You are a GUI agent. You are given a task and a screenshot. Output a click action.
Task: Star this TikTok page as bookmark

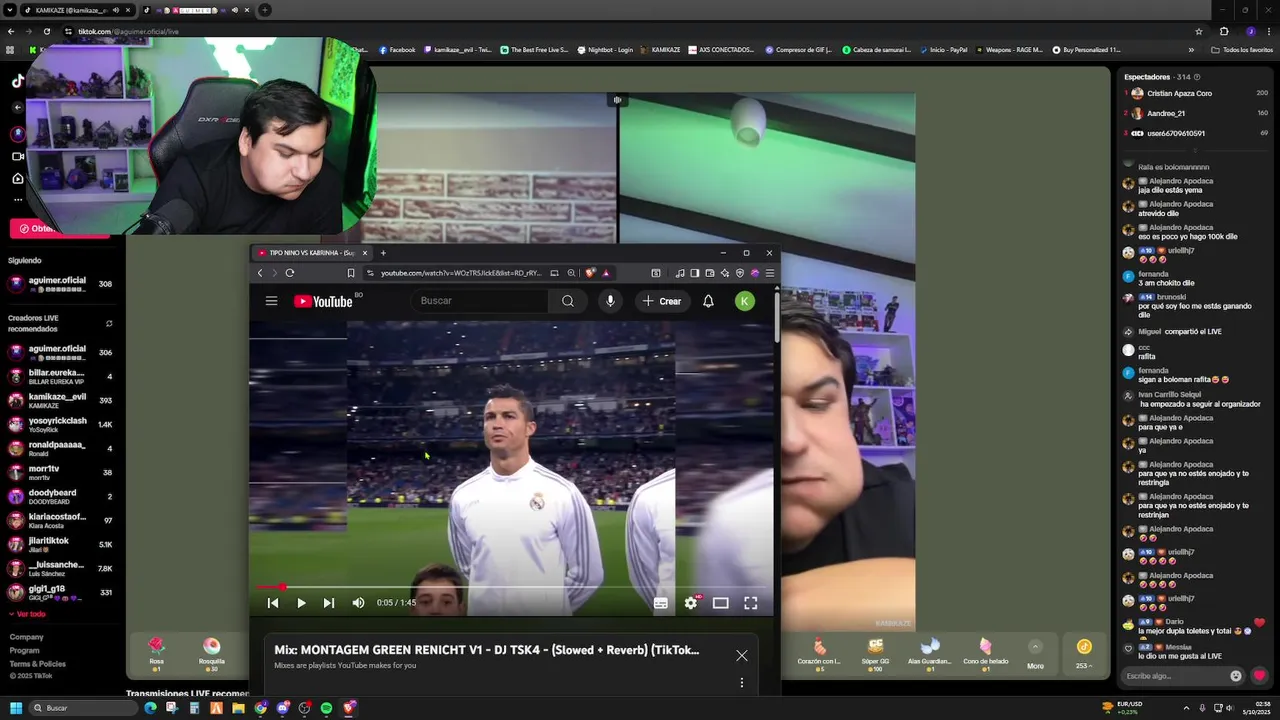1199,31
